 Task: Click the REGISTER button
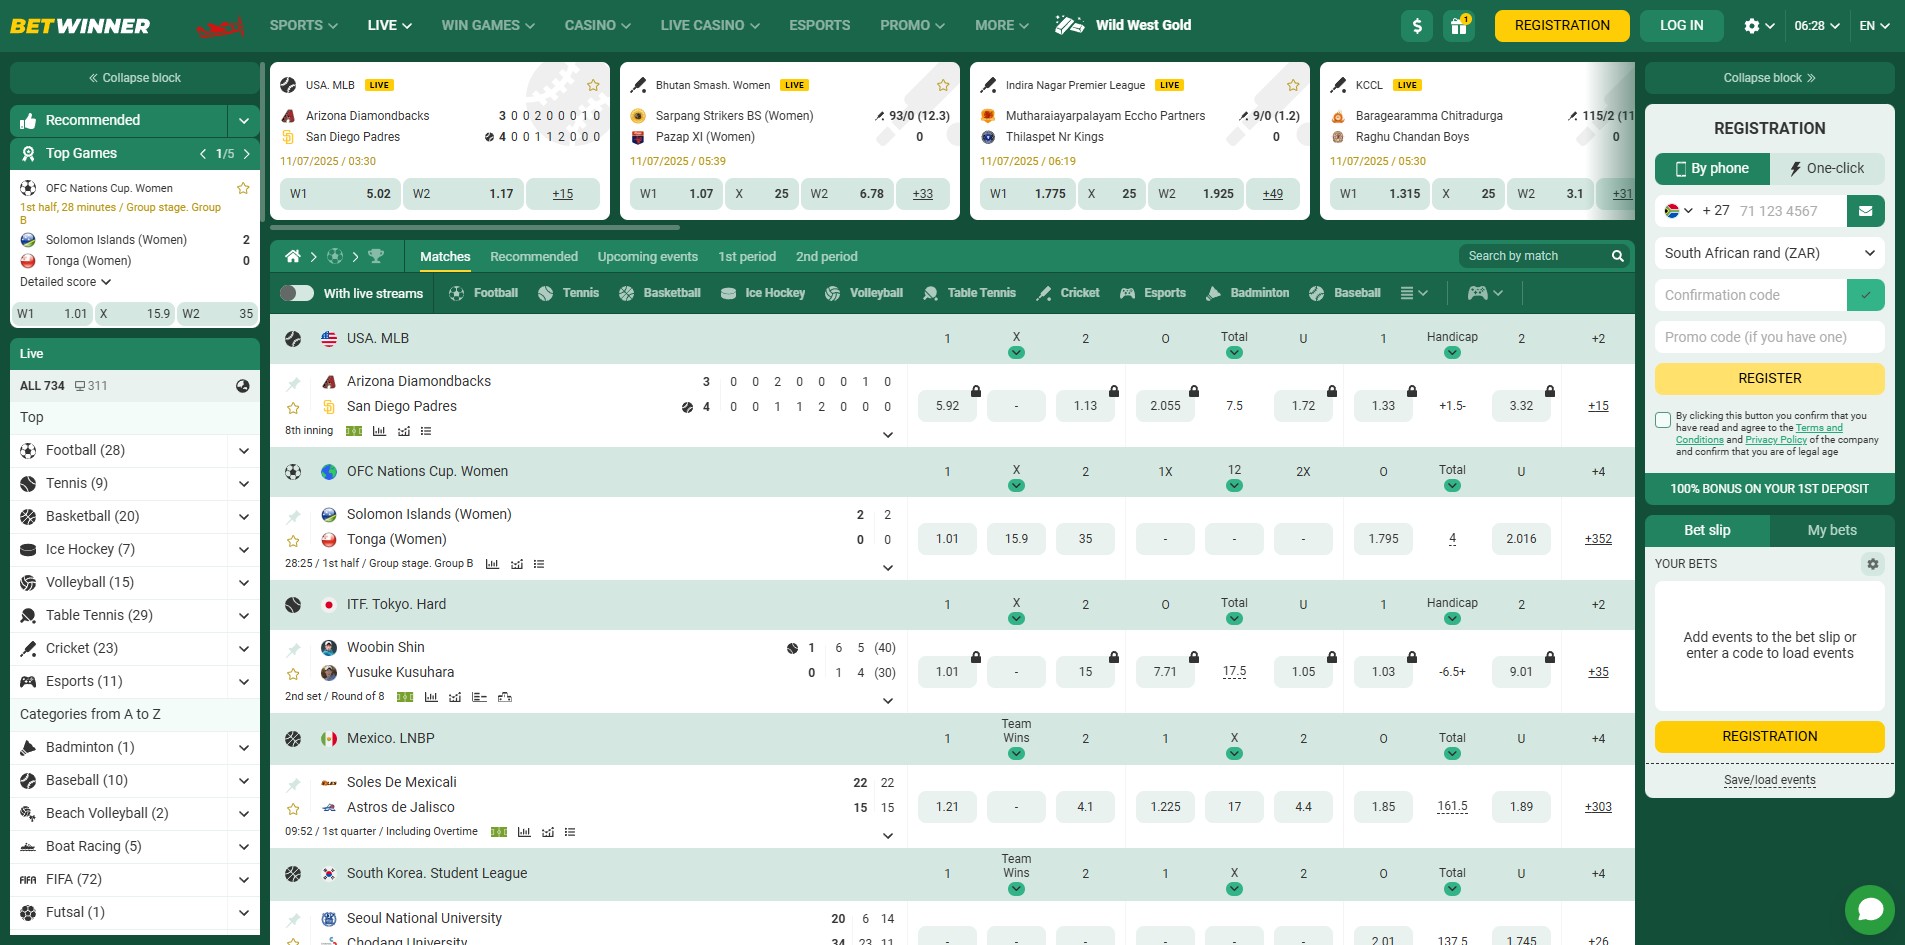[1769, 378]
